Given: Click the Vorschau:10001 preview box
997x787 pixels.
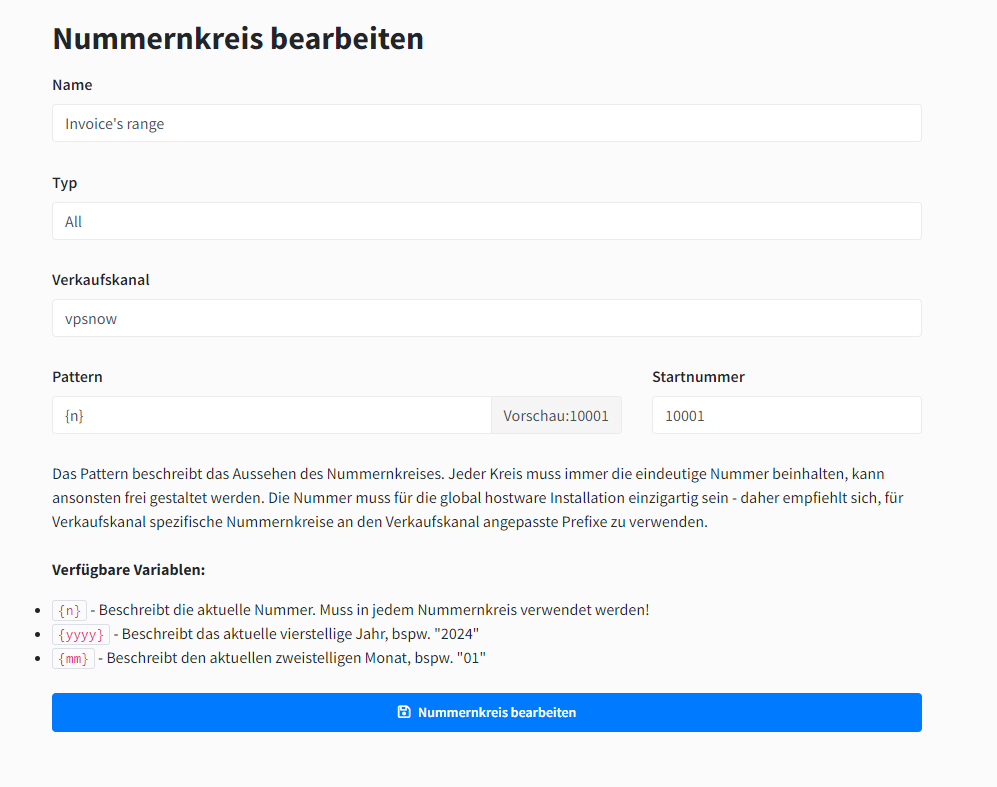Looking at the screenshot, I should pyautogui.click(x=556, y=415).
